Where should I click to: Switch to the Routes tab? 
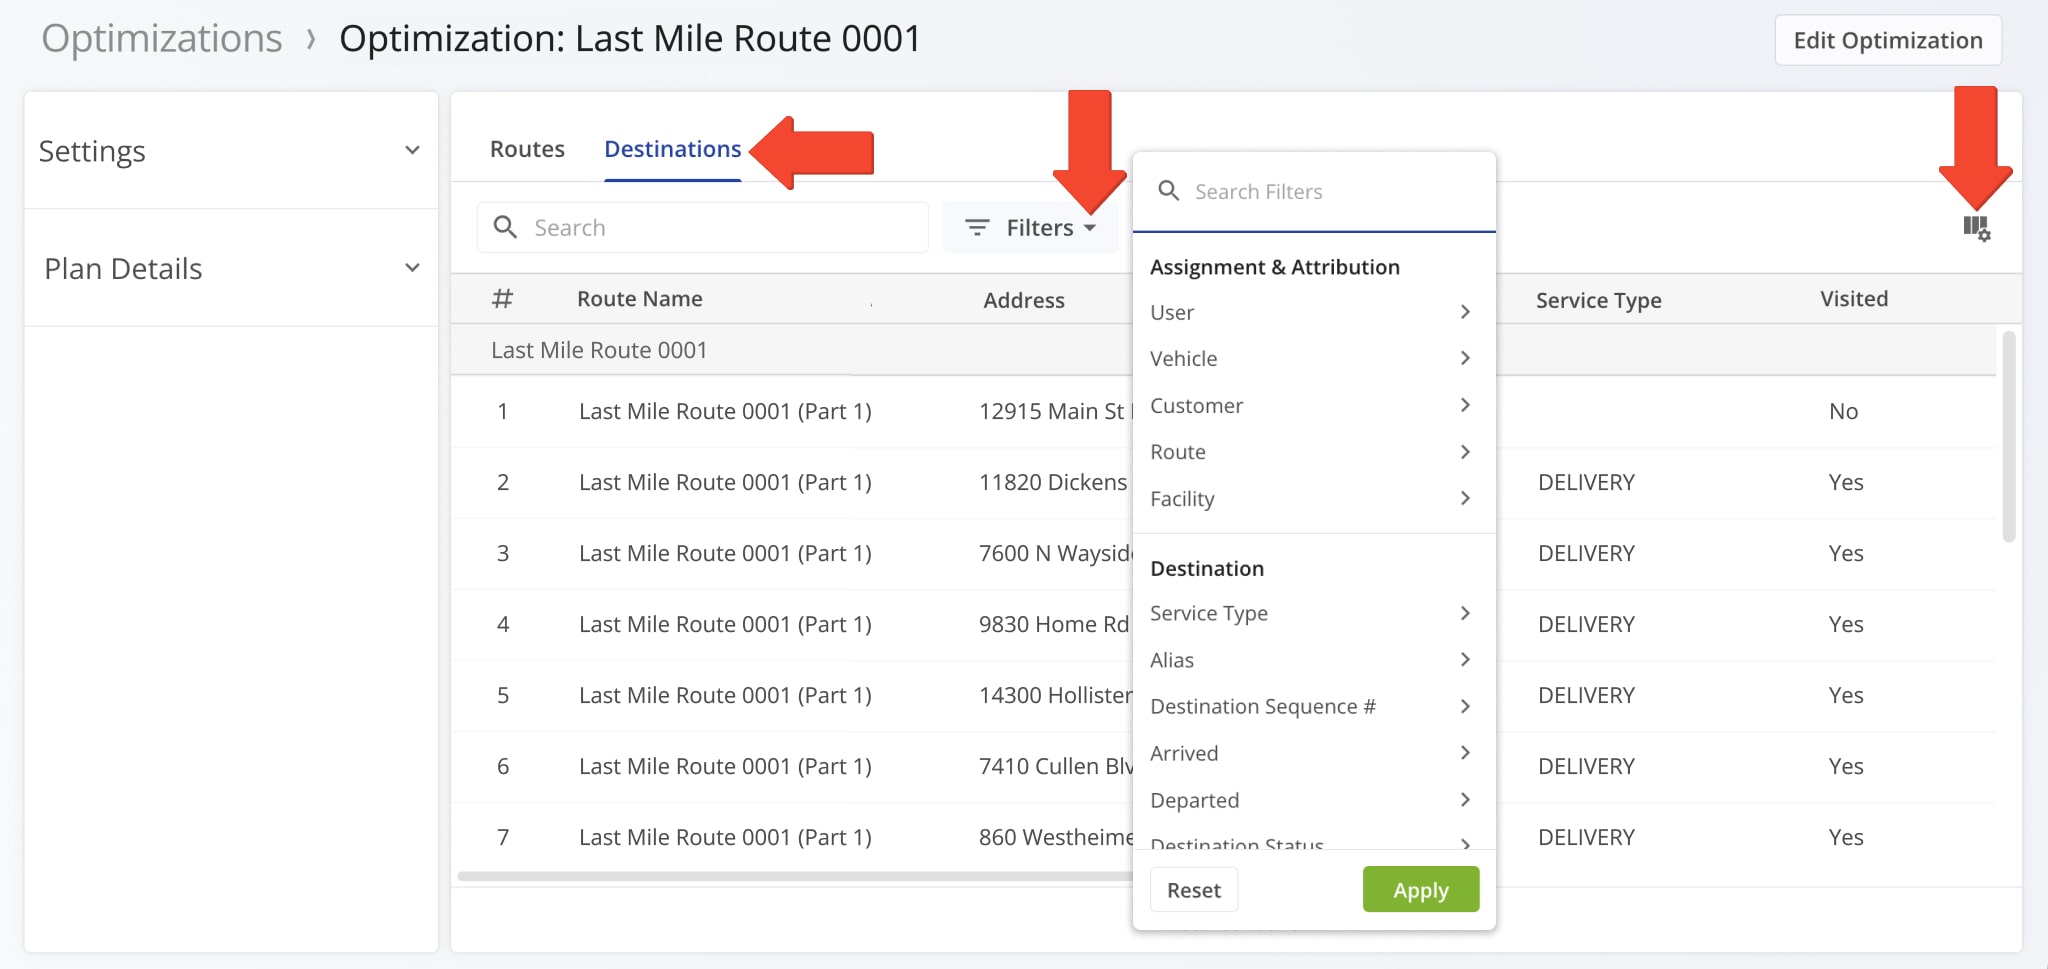point(527,149)
